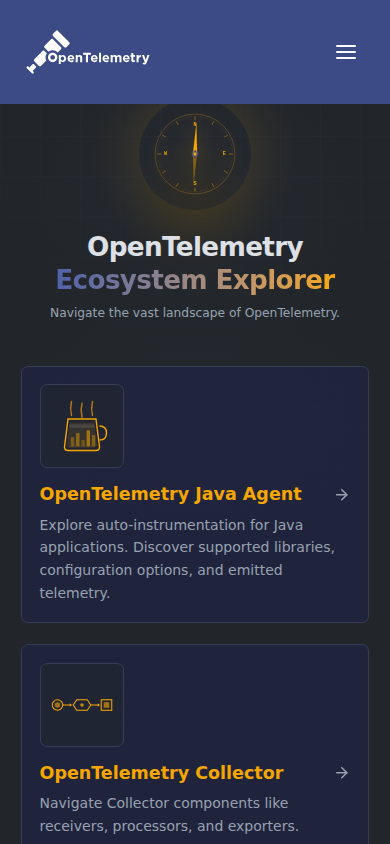Viewport: 390px width, 844px height.
Task: Open the OpenTelemetry Java Agent heading link
Action: pyautogui.click(x=171, y=494)
